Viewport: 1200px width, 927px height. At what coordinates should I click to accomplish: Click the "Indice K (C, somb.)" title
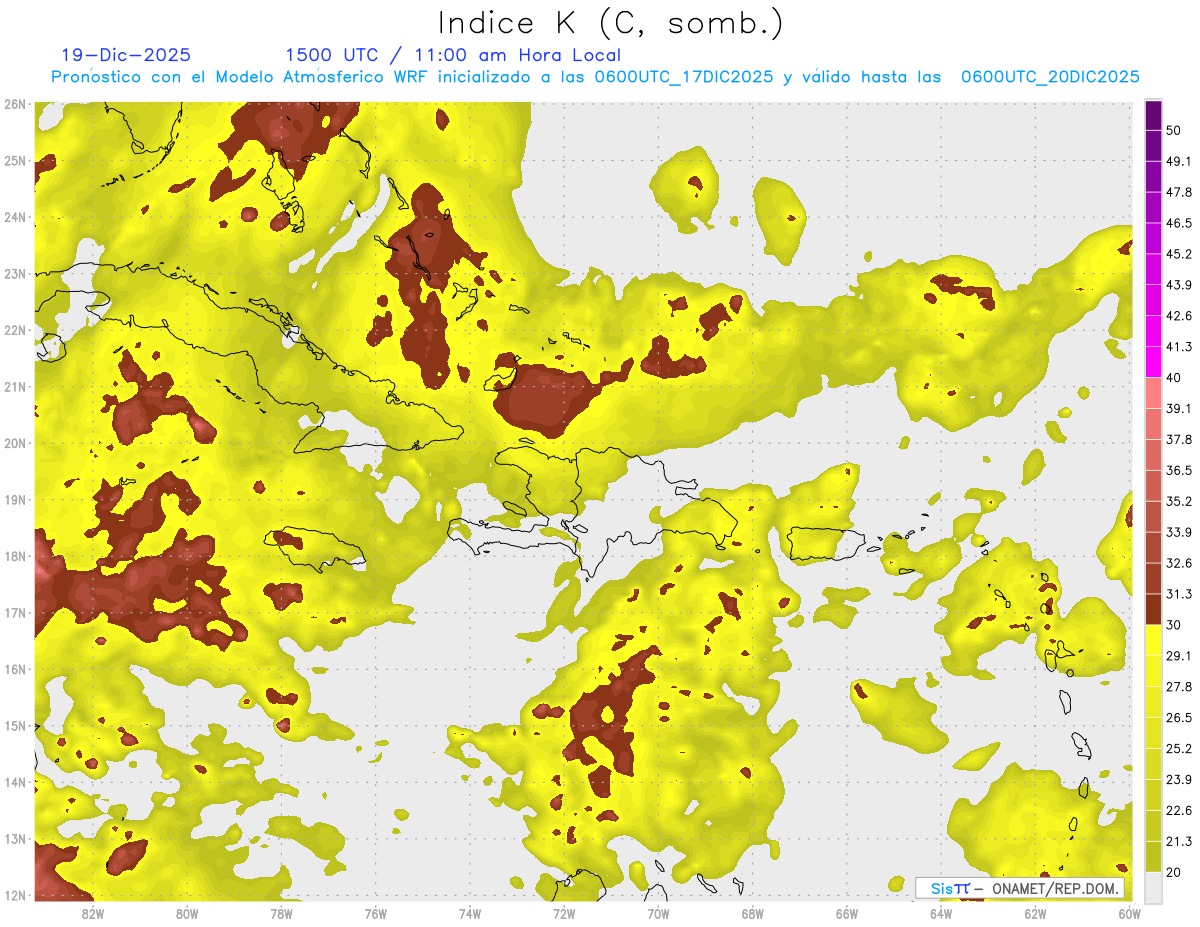(x=610, y=23)
